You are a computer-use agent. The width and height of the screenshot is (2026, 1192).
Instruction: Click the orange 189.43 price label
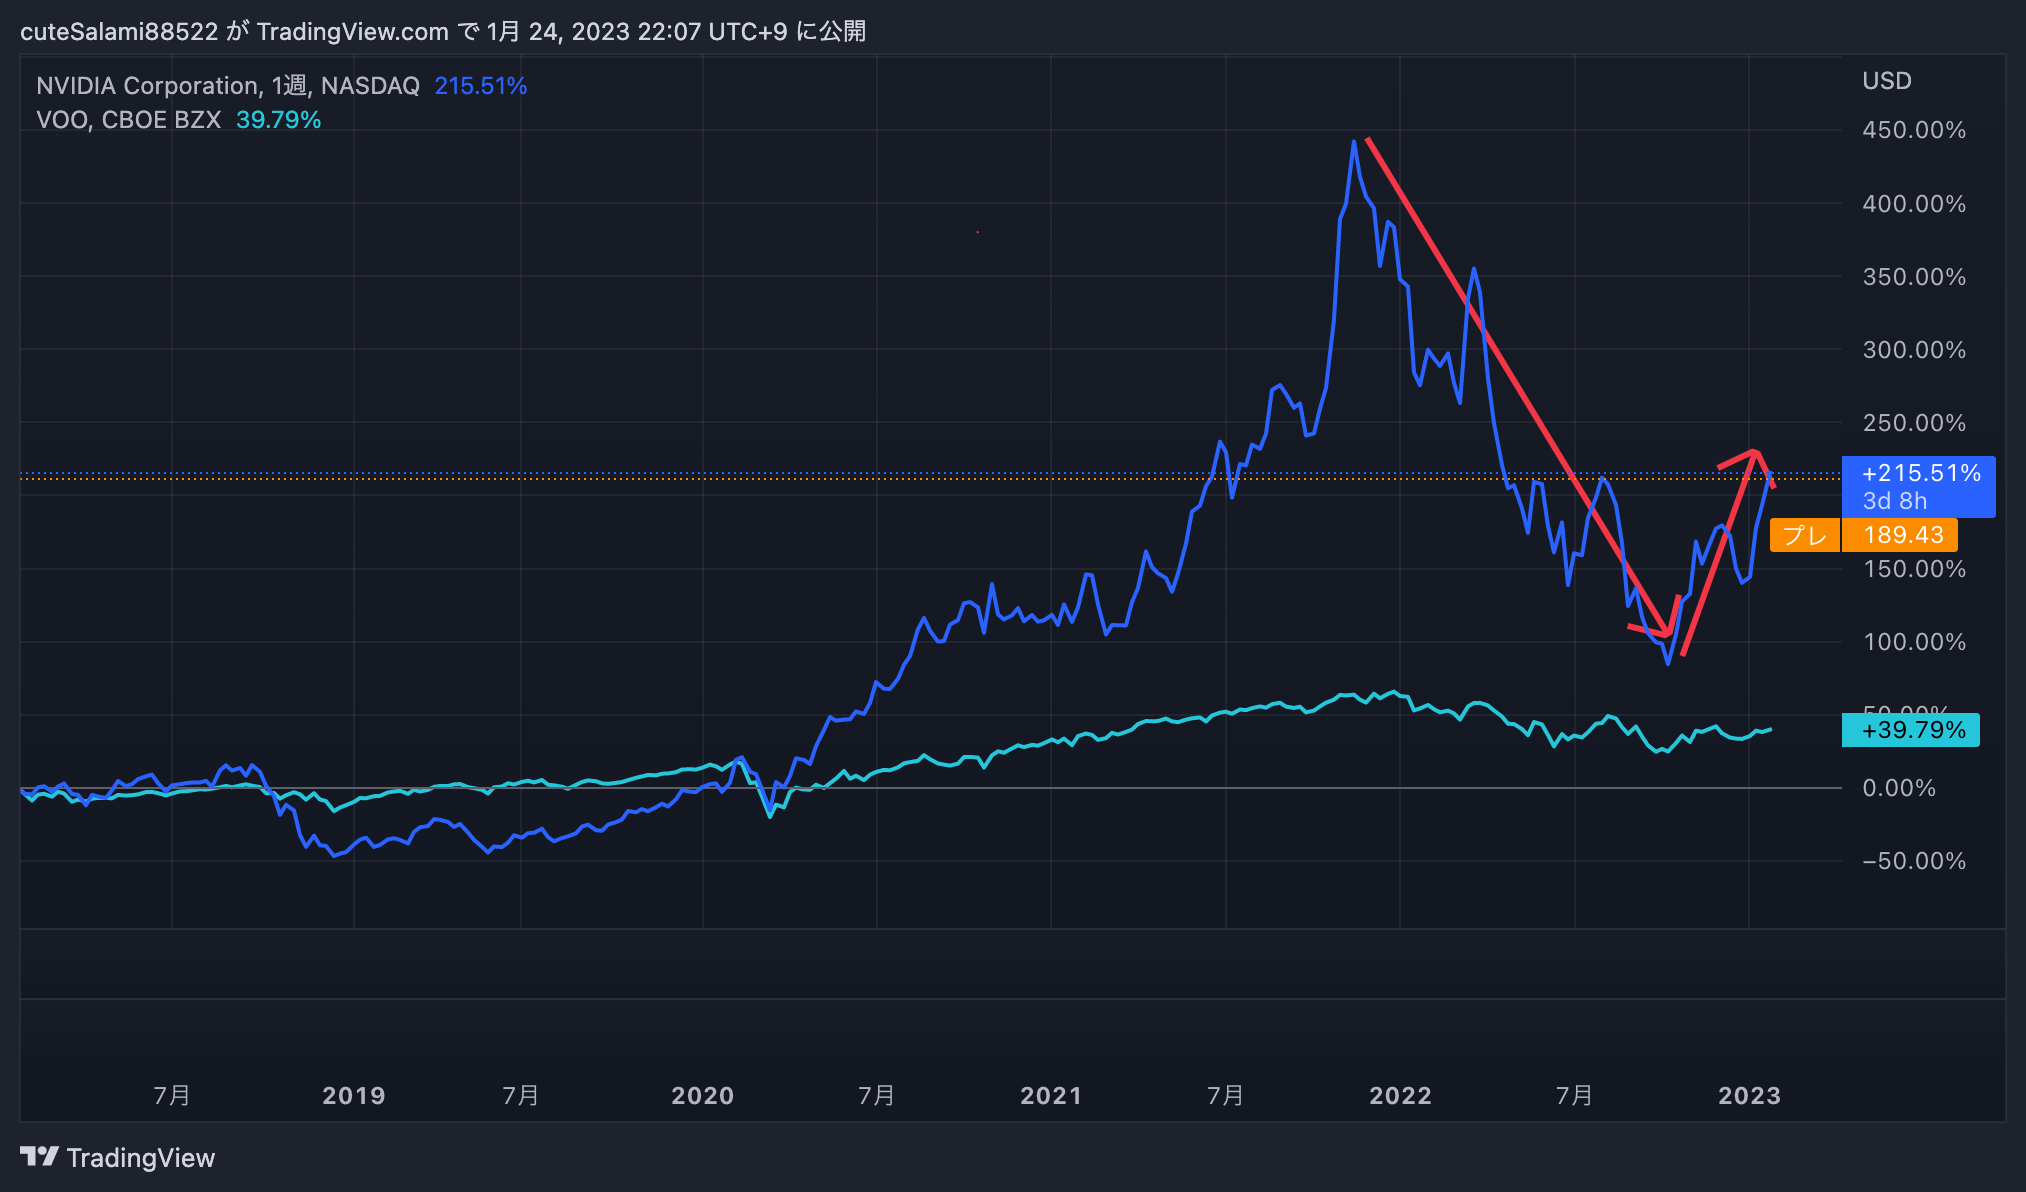(1902, 535)
